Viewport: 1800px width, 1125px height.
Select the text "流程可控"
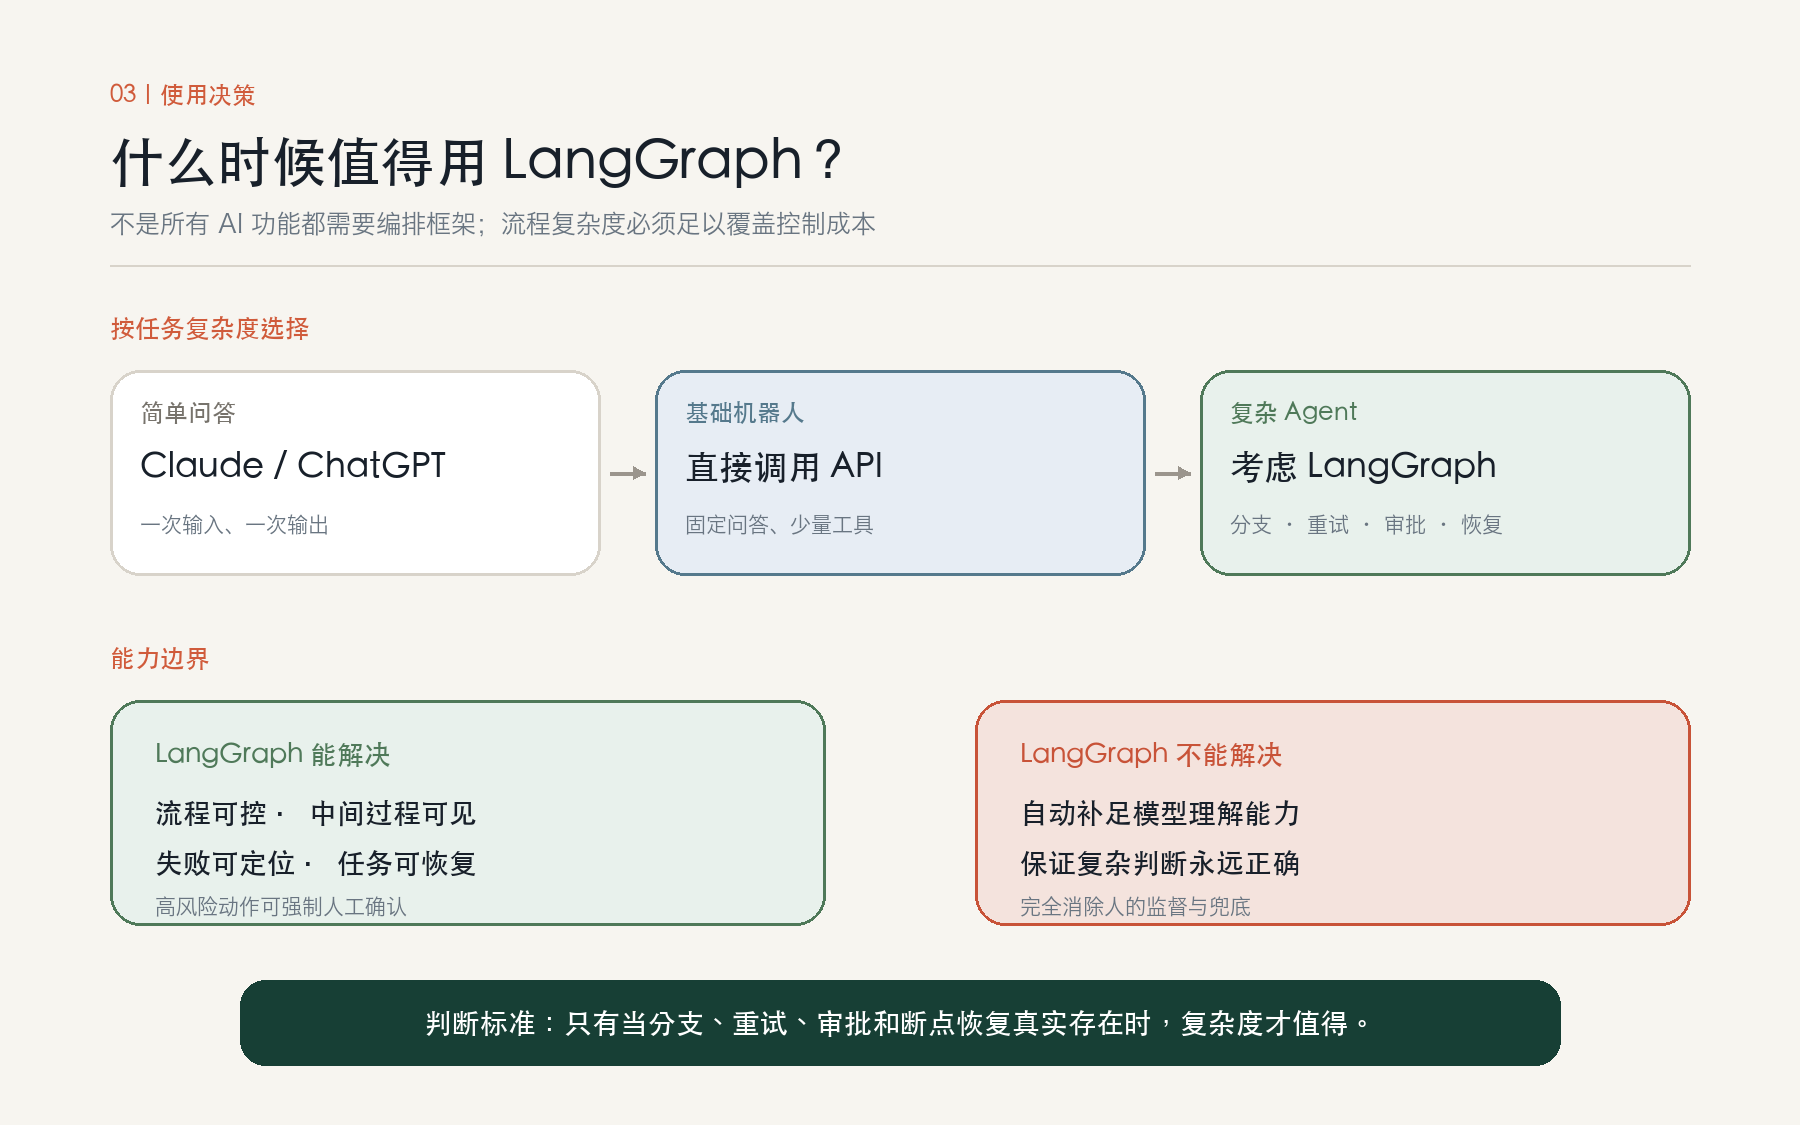(211, 814)
